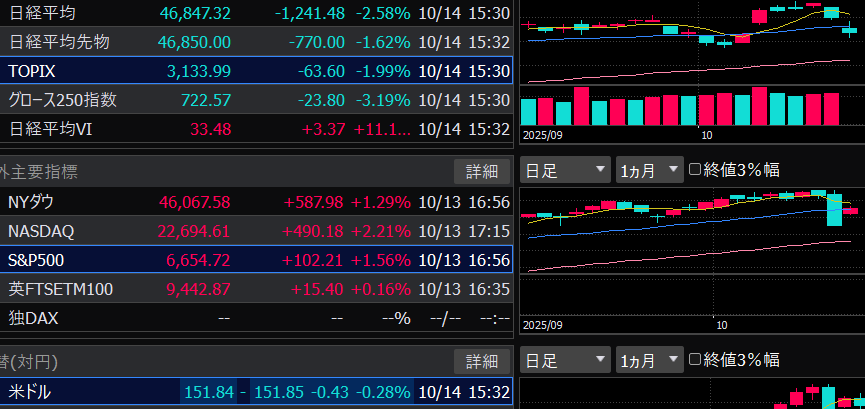Expand the 日足 dropdown above the S&P500 chart
Image resolution: width=865 pixels, height=409 pixels.
(565, 170)
